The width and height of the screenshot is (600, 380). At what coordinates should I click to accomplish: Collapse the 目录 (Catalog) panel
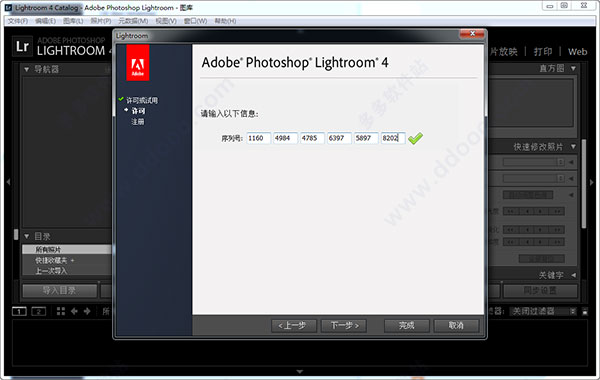26,236
